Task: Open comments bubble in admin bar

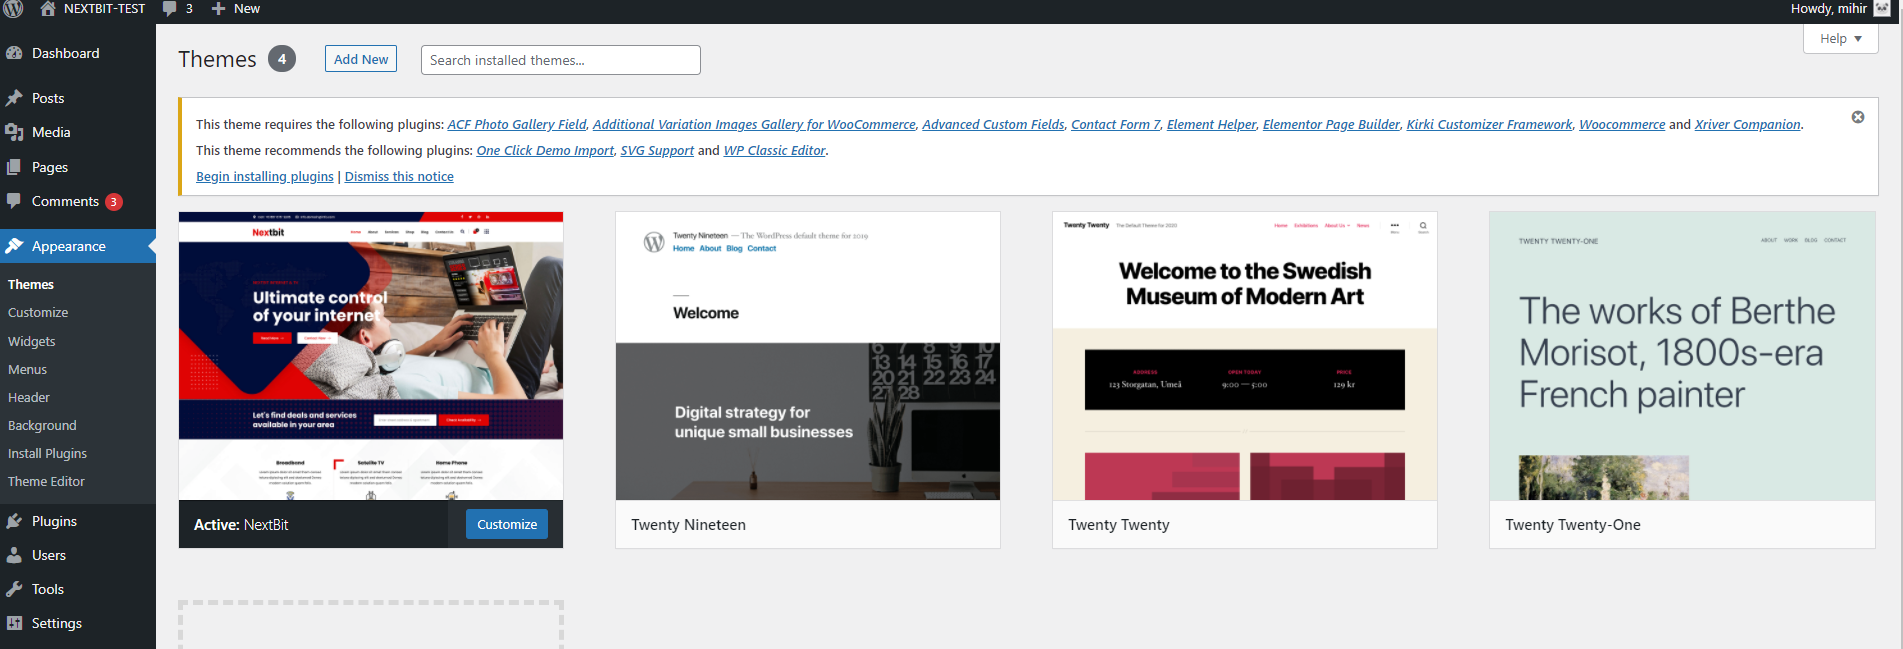Action: 176,9
